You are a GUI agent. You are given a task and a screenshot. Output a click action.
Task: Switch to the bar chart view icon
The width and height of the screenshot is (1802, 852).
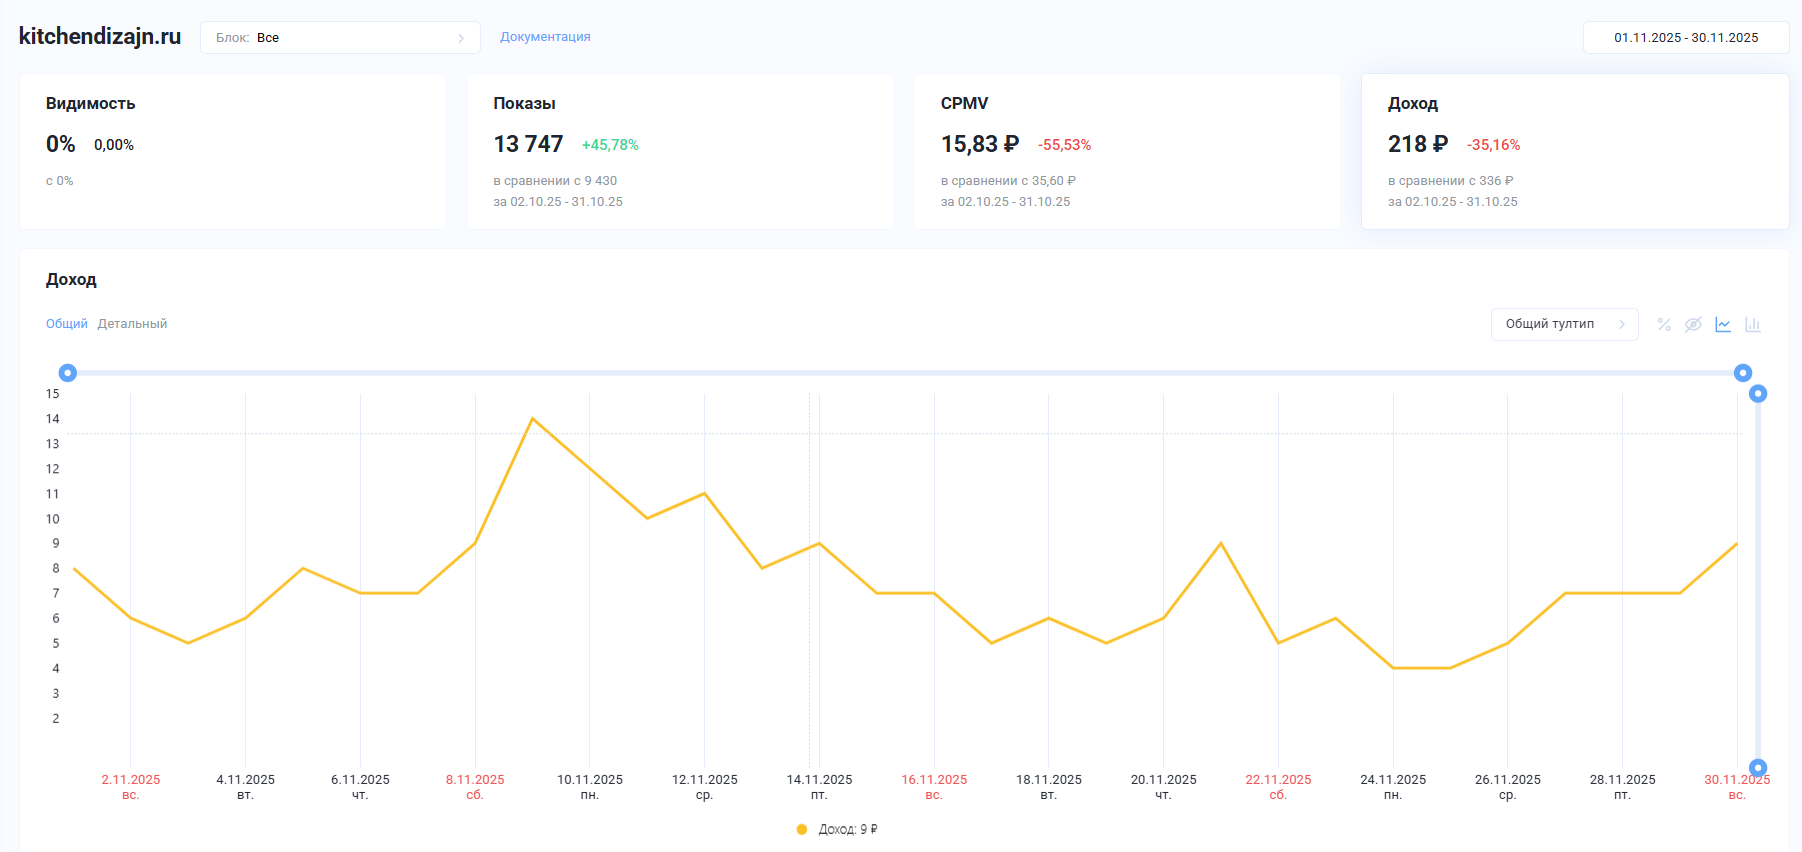[x=1753, y=324]
